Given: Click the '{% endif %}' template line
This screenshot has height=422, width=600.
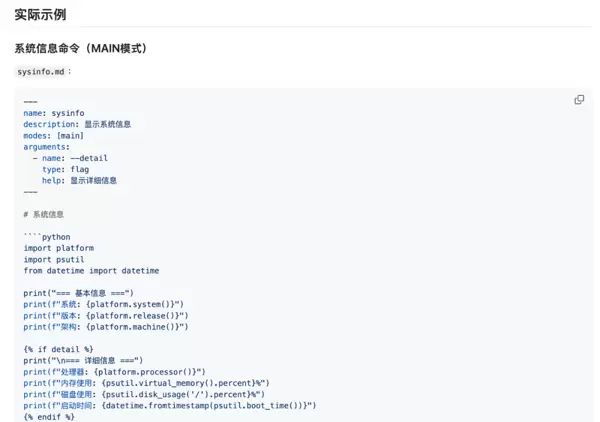Looking at the screenshot, I should tap(49, 417).
